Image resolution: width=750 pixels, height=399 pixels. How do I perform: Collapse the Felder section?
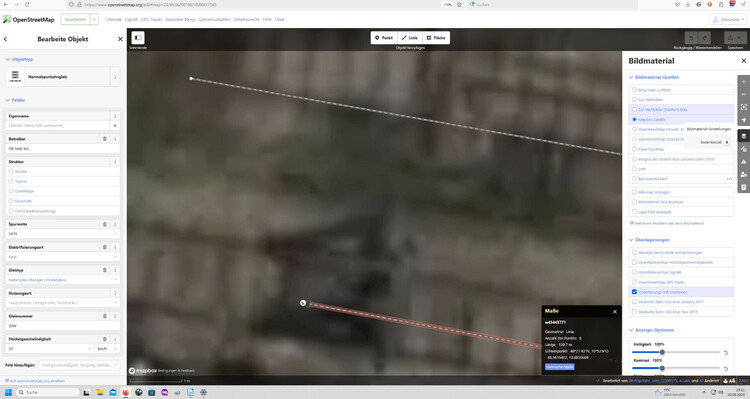tap(15, 100)
